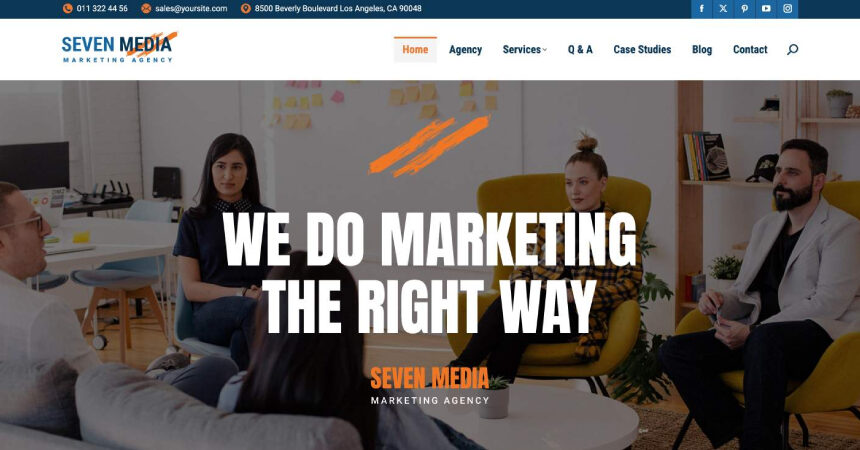Image resolution: width=860 pixels, height=450 pixels.
Task: Go to the Agency menu item
Action: 465,49
